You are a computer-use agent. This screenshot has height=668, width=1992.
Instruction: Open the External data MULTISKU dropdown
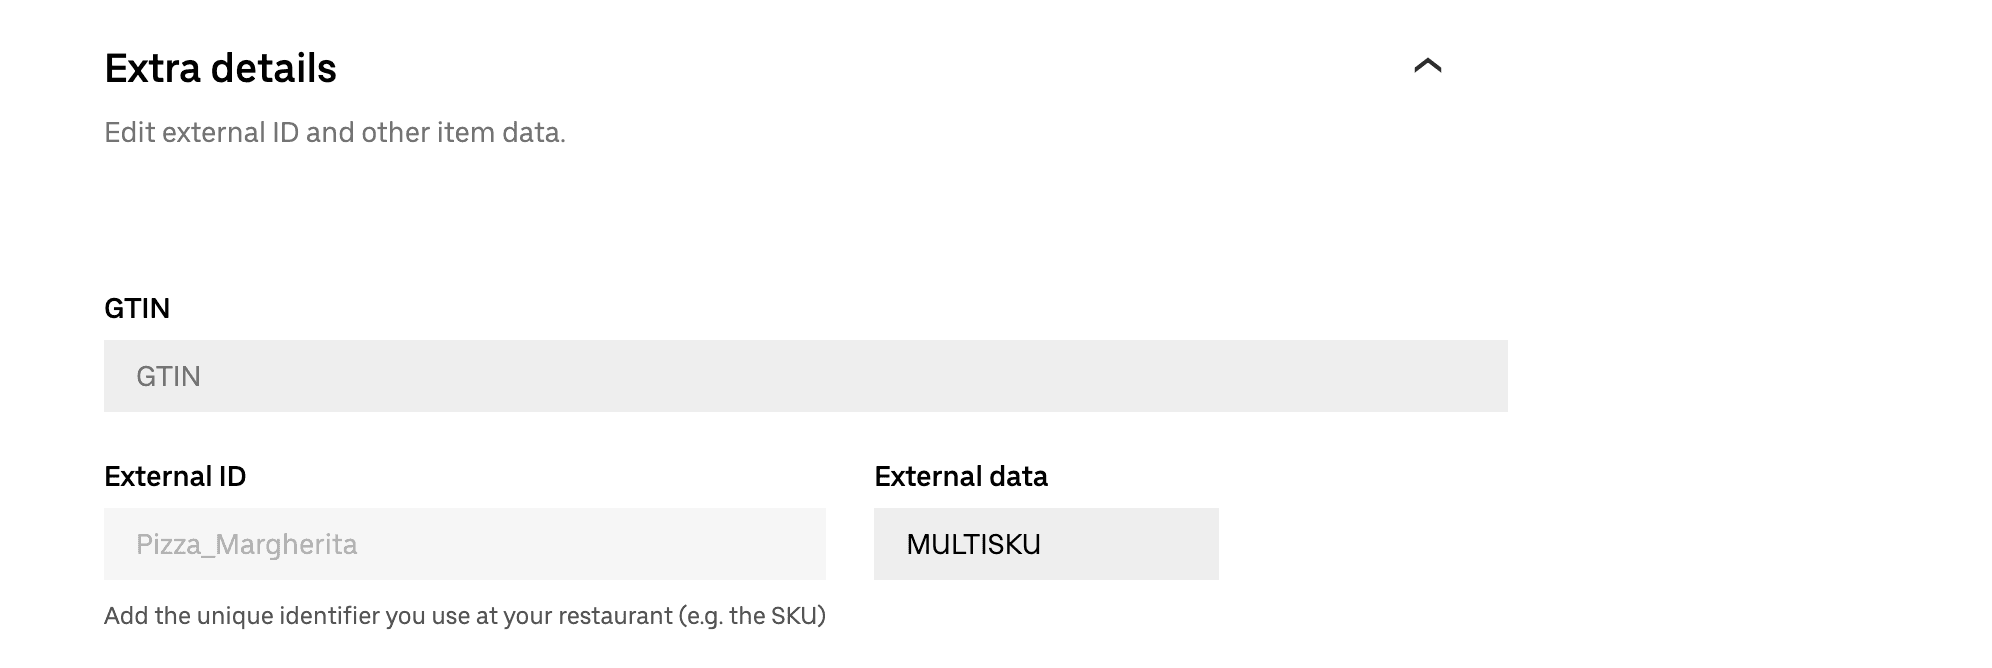coord(1046,544)
